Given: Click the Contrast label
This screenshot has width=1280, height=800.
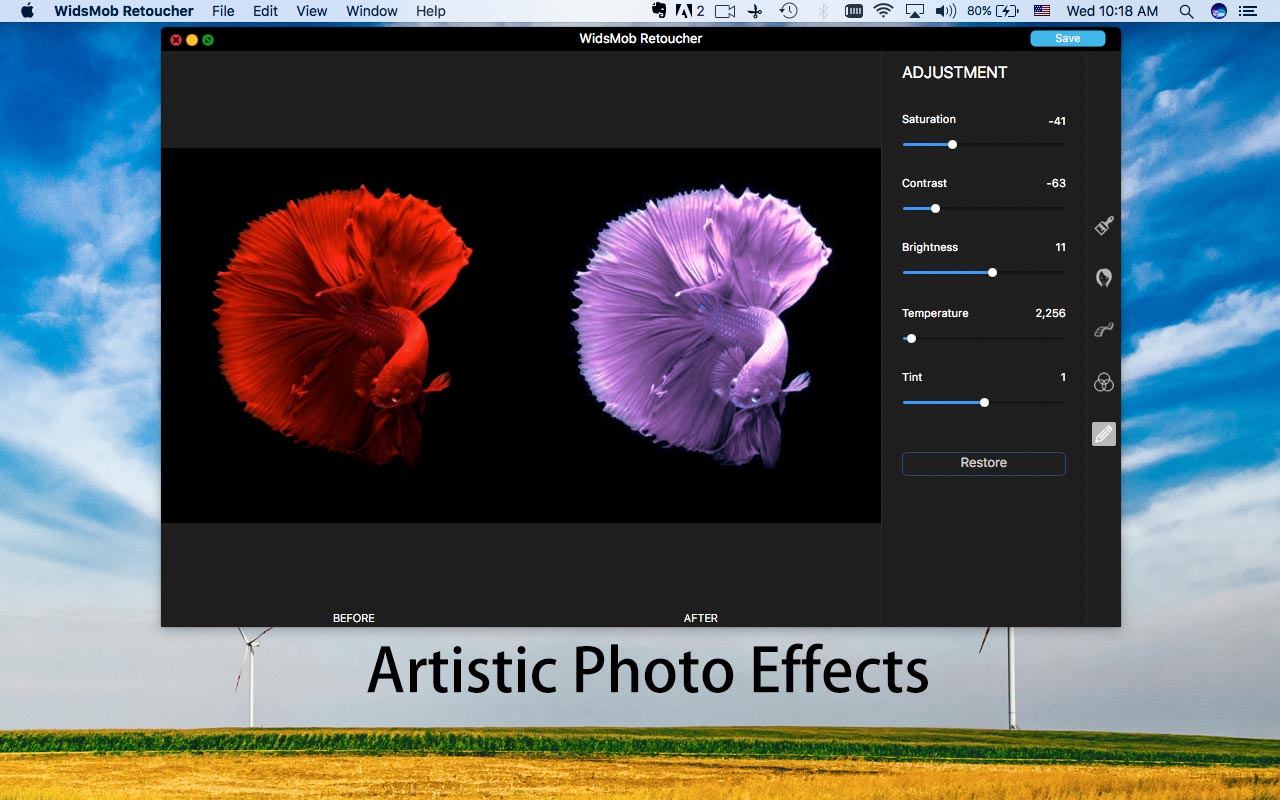Looking at the screenshot, I should [x=924, y=183].
